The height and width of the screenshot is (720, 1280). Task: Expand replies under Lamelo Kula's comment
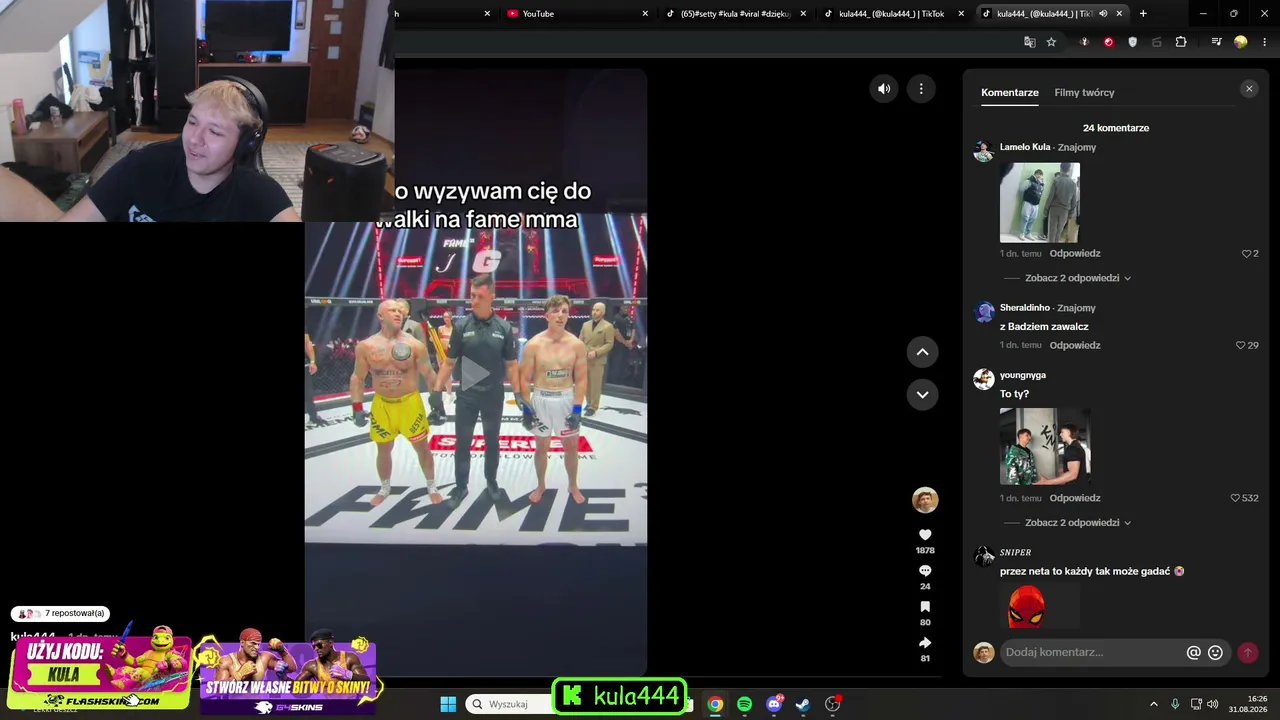[x=1078, y=278]
